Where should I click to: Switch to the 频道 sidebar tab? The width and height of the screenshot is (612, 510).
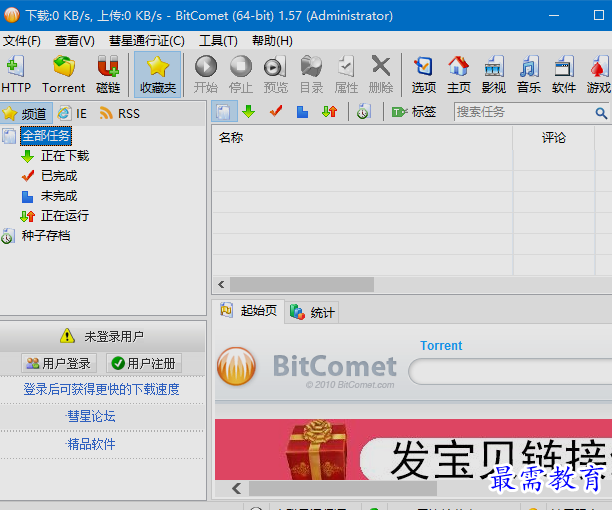coord(26,114)
